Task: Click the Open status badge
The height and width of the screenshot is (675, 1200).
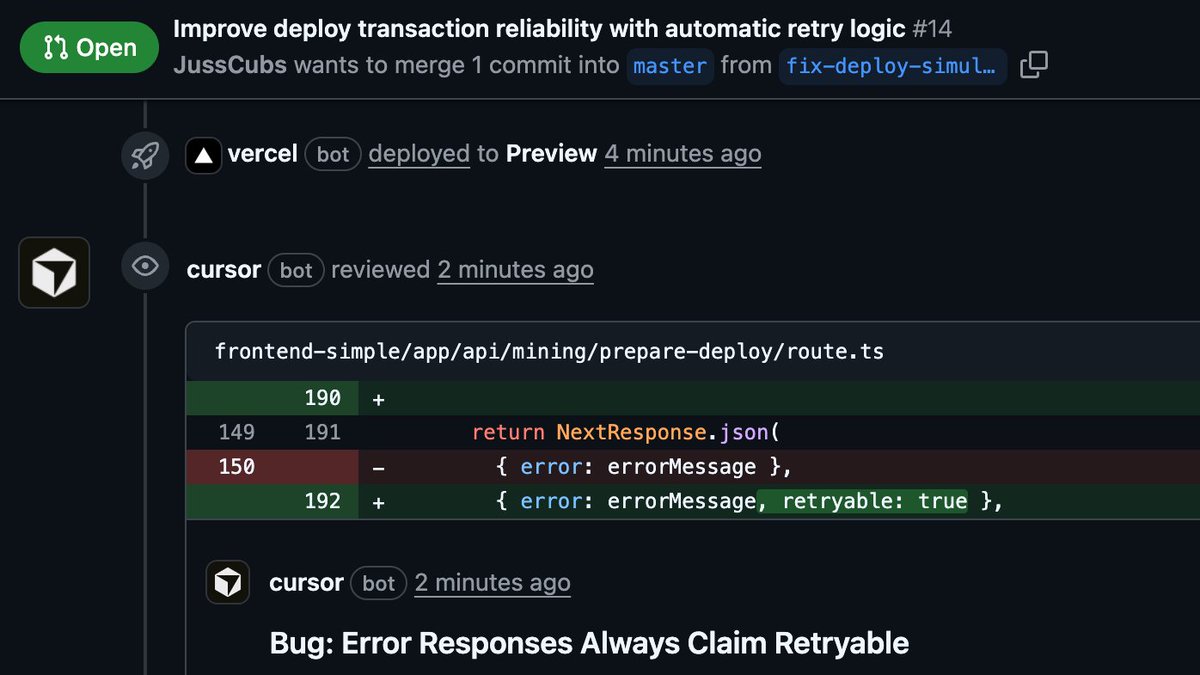Action: click(x=89, y=47)
